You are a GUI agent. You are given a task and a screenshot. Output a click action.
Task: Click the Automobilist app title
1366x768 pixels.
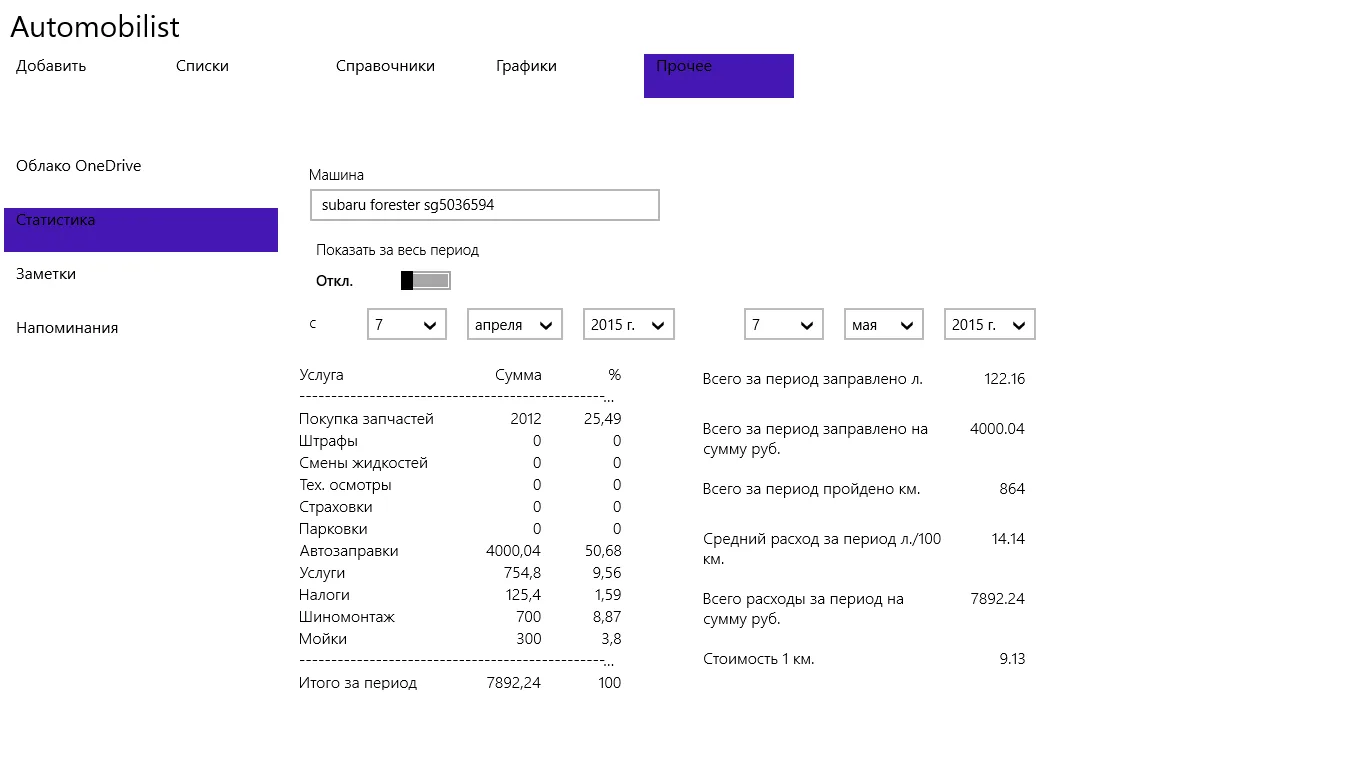click(x=95, y=27)
